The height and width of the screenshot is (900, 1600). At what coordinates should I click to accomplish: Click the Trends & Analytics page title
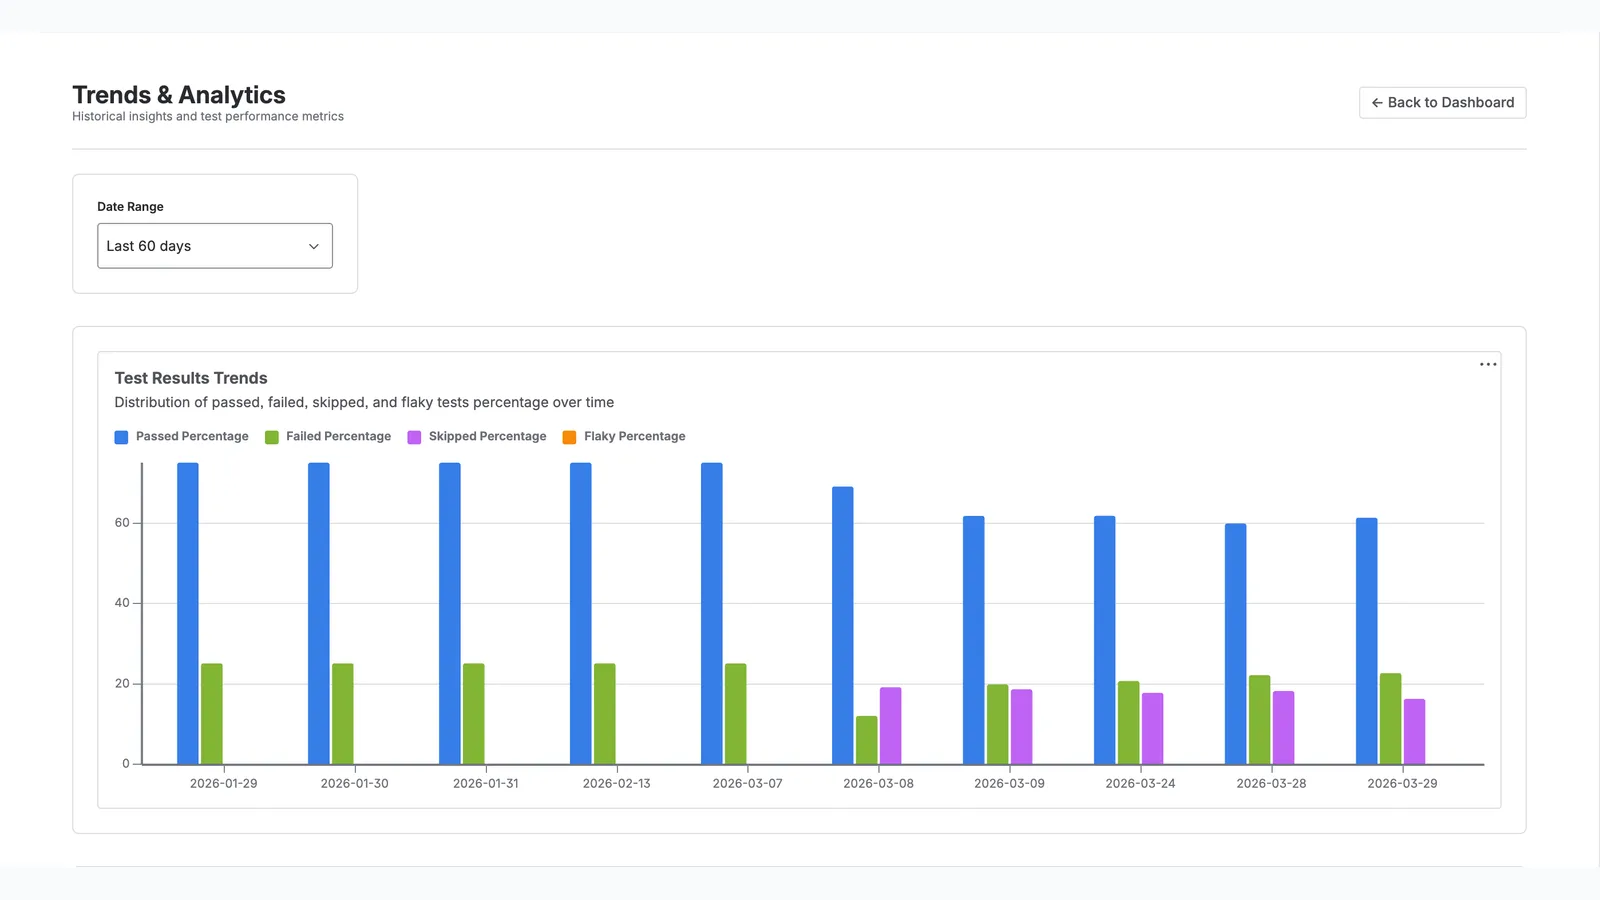click(x=179, y=95)
